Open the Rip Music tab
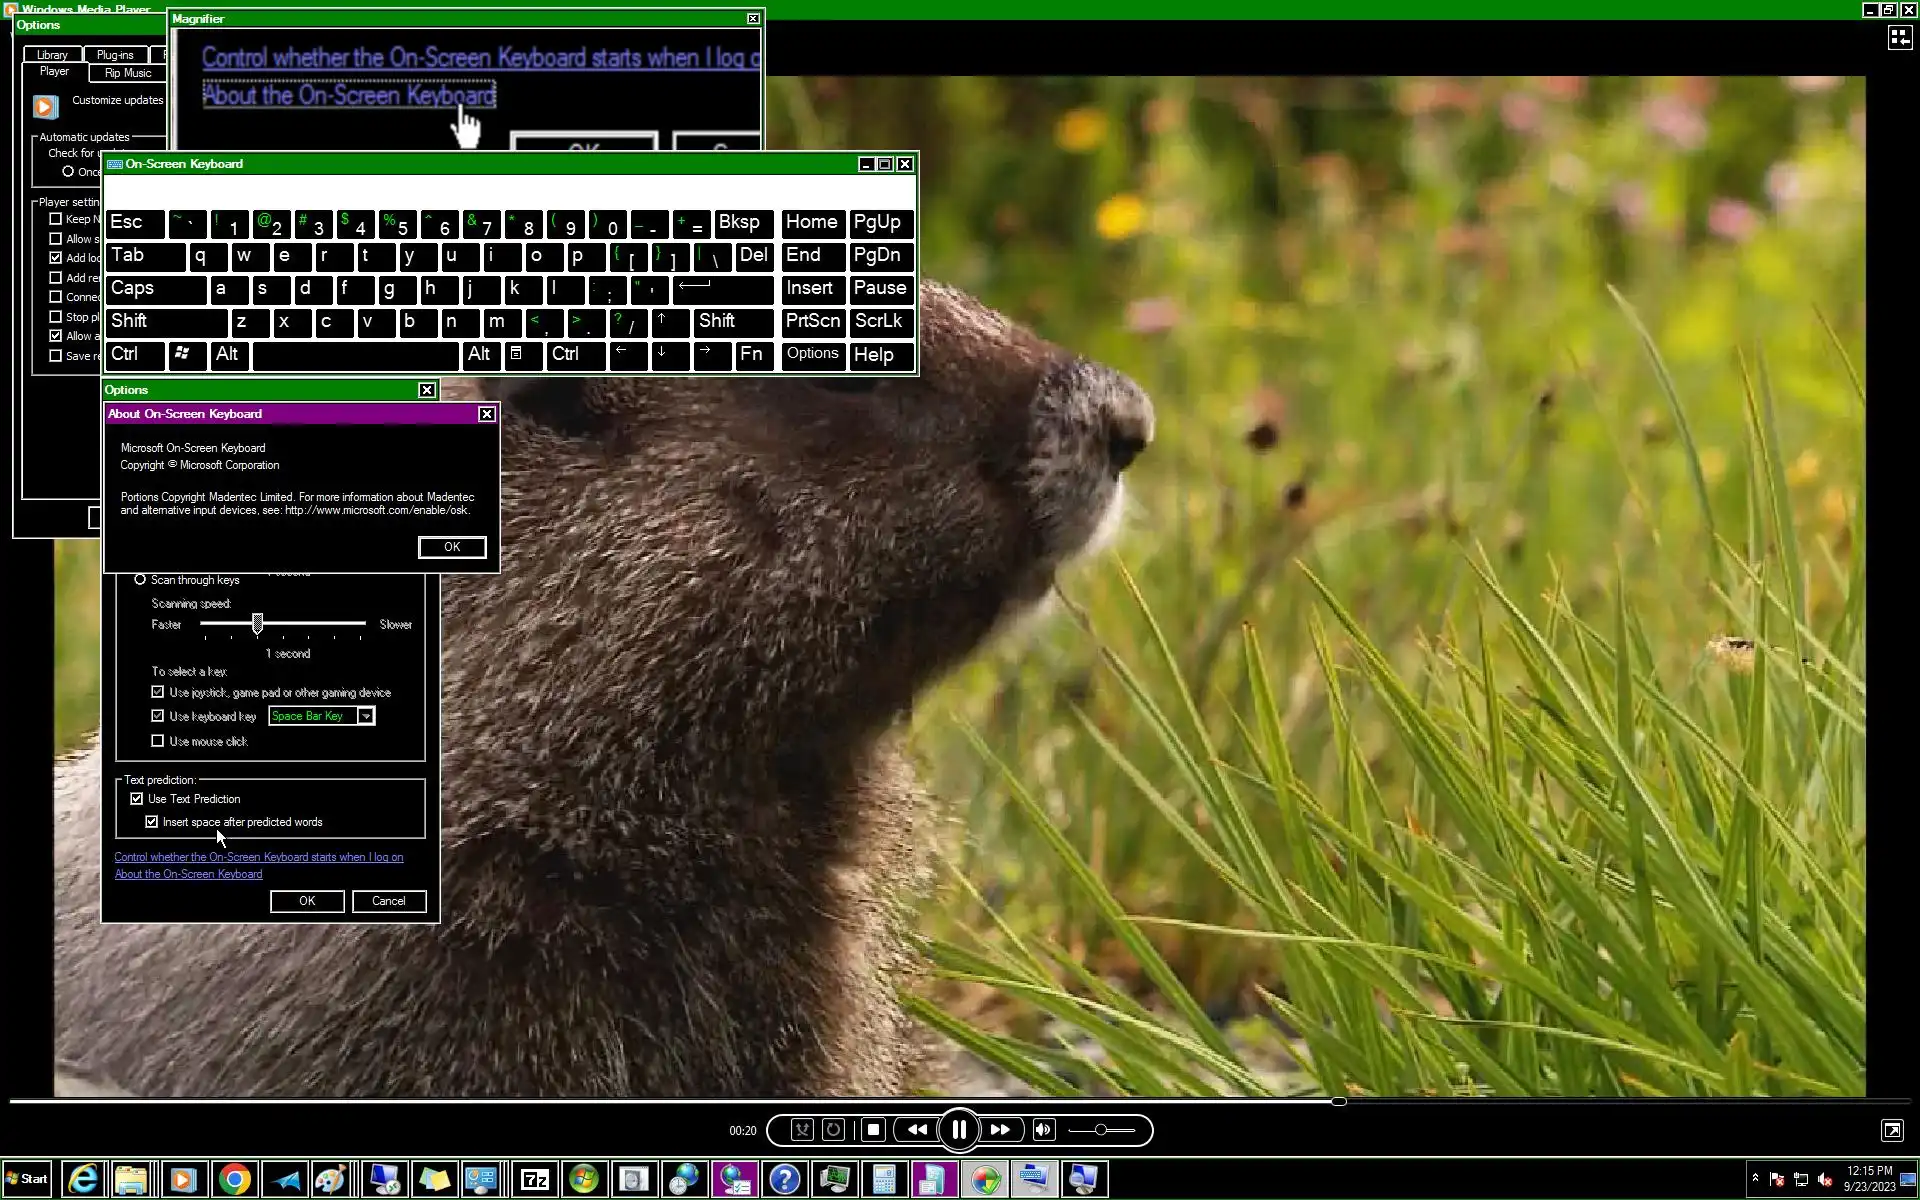 click(128, 73)
